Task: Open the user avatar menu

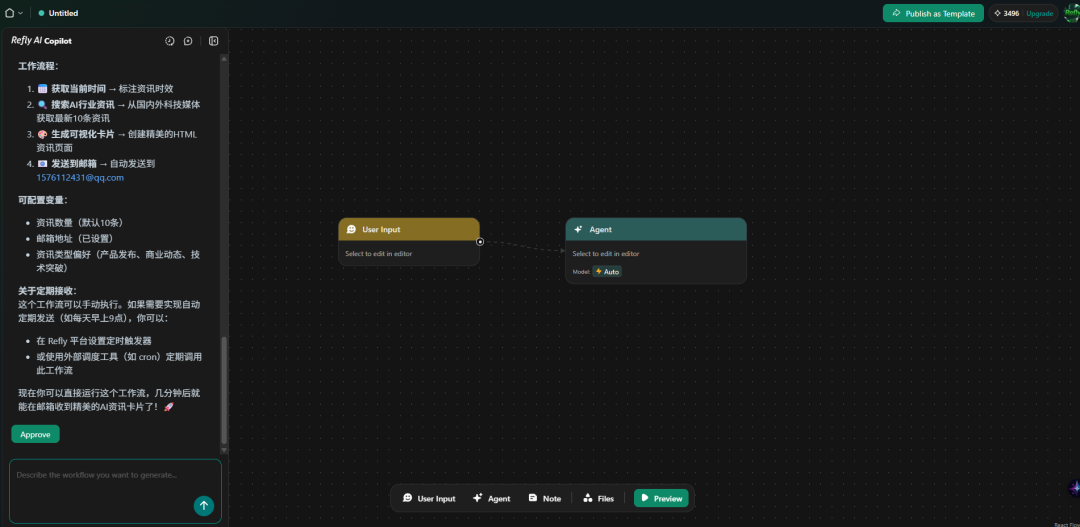Action: tap(1071, 13)
